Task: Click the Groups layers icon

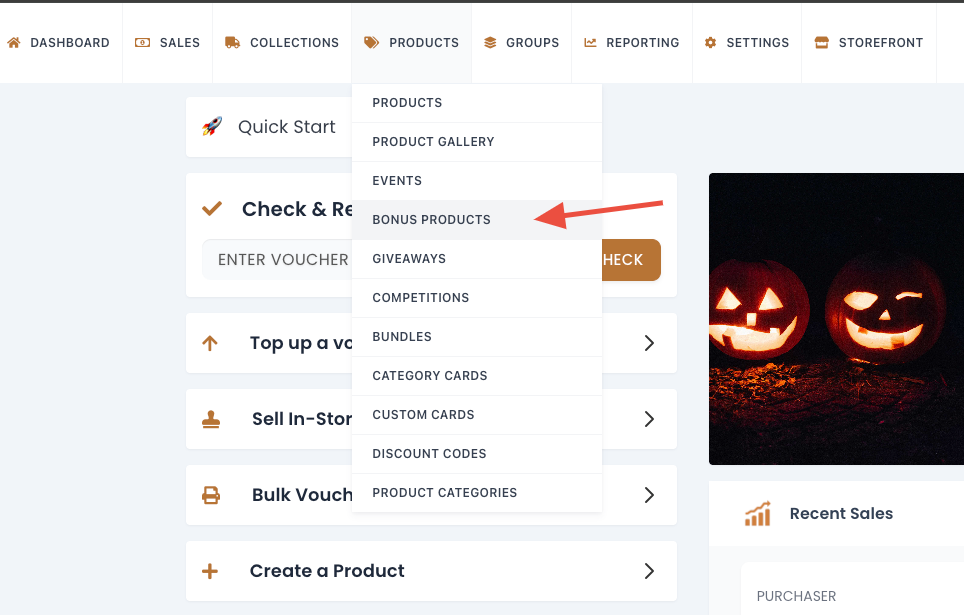Action: point(490,43)
